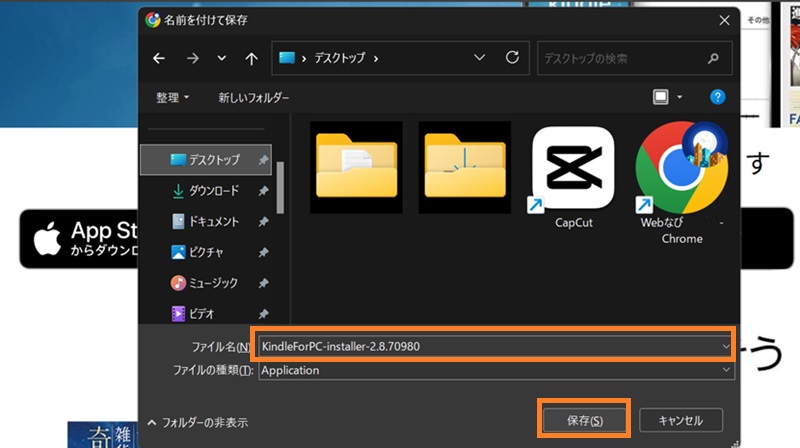Click pin icon next to ドキュメント
This screenshot has height=448, width=800.
263,221
